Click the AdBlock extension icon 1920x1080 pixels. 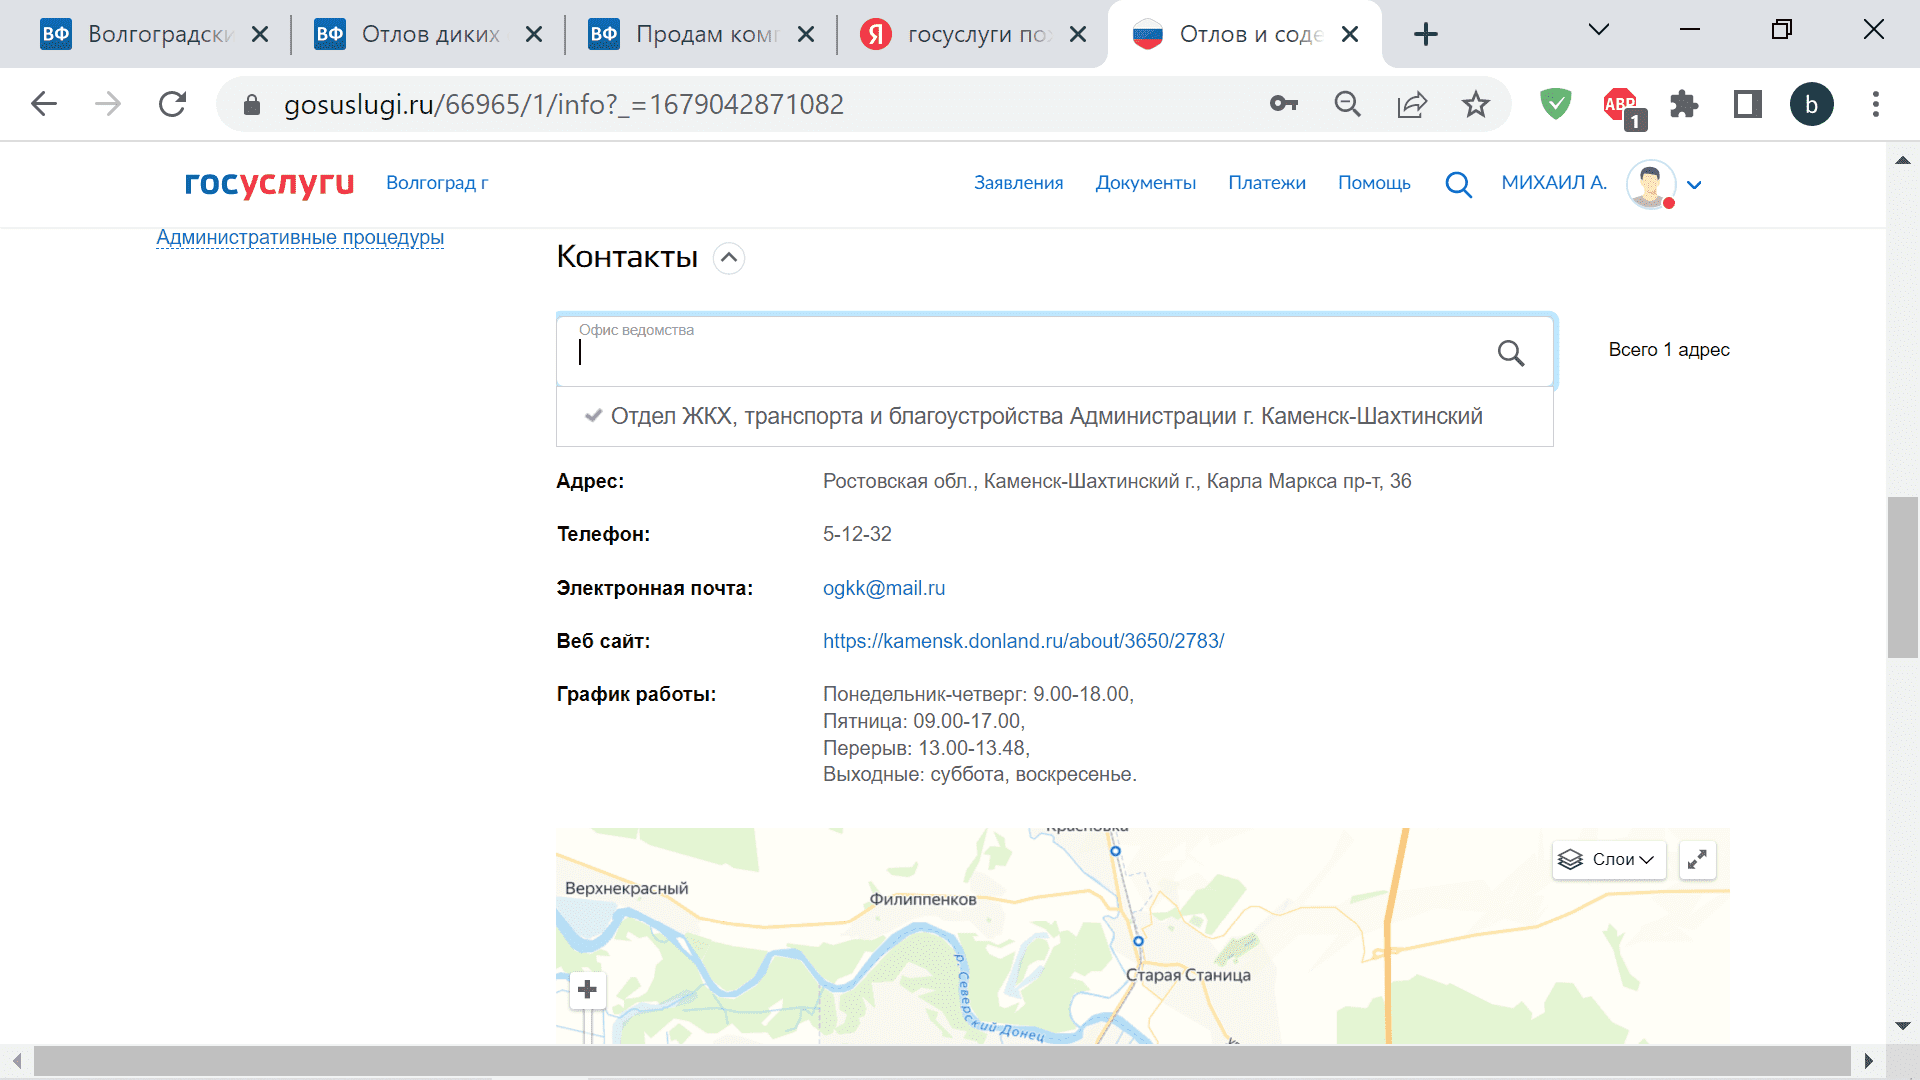tap(1620, 104)
